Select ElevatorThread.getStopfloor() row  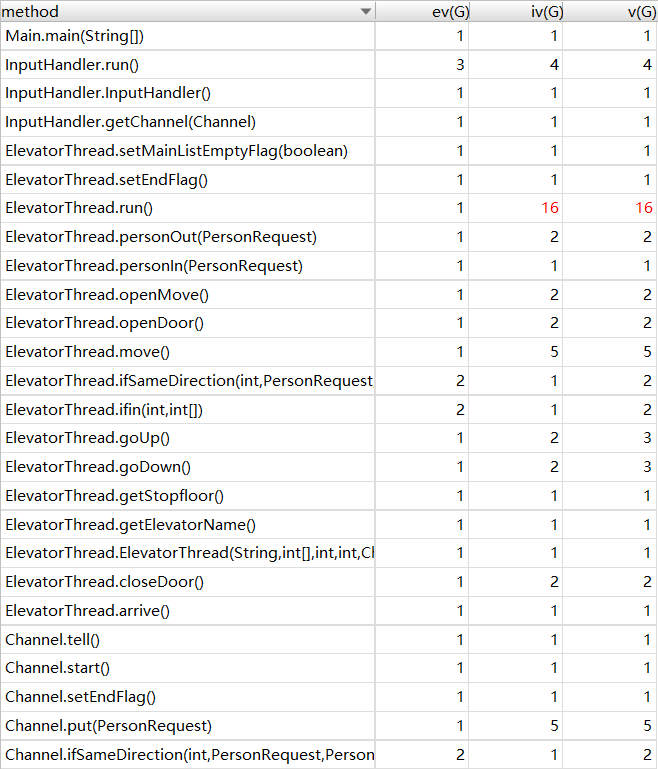point(329,496)
